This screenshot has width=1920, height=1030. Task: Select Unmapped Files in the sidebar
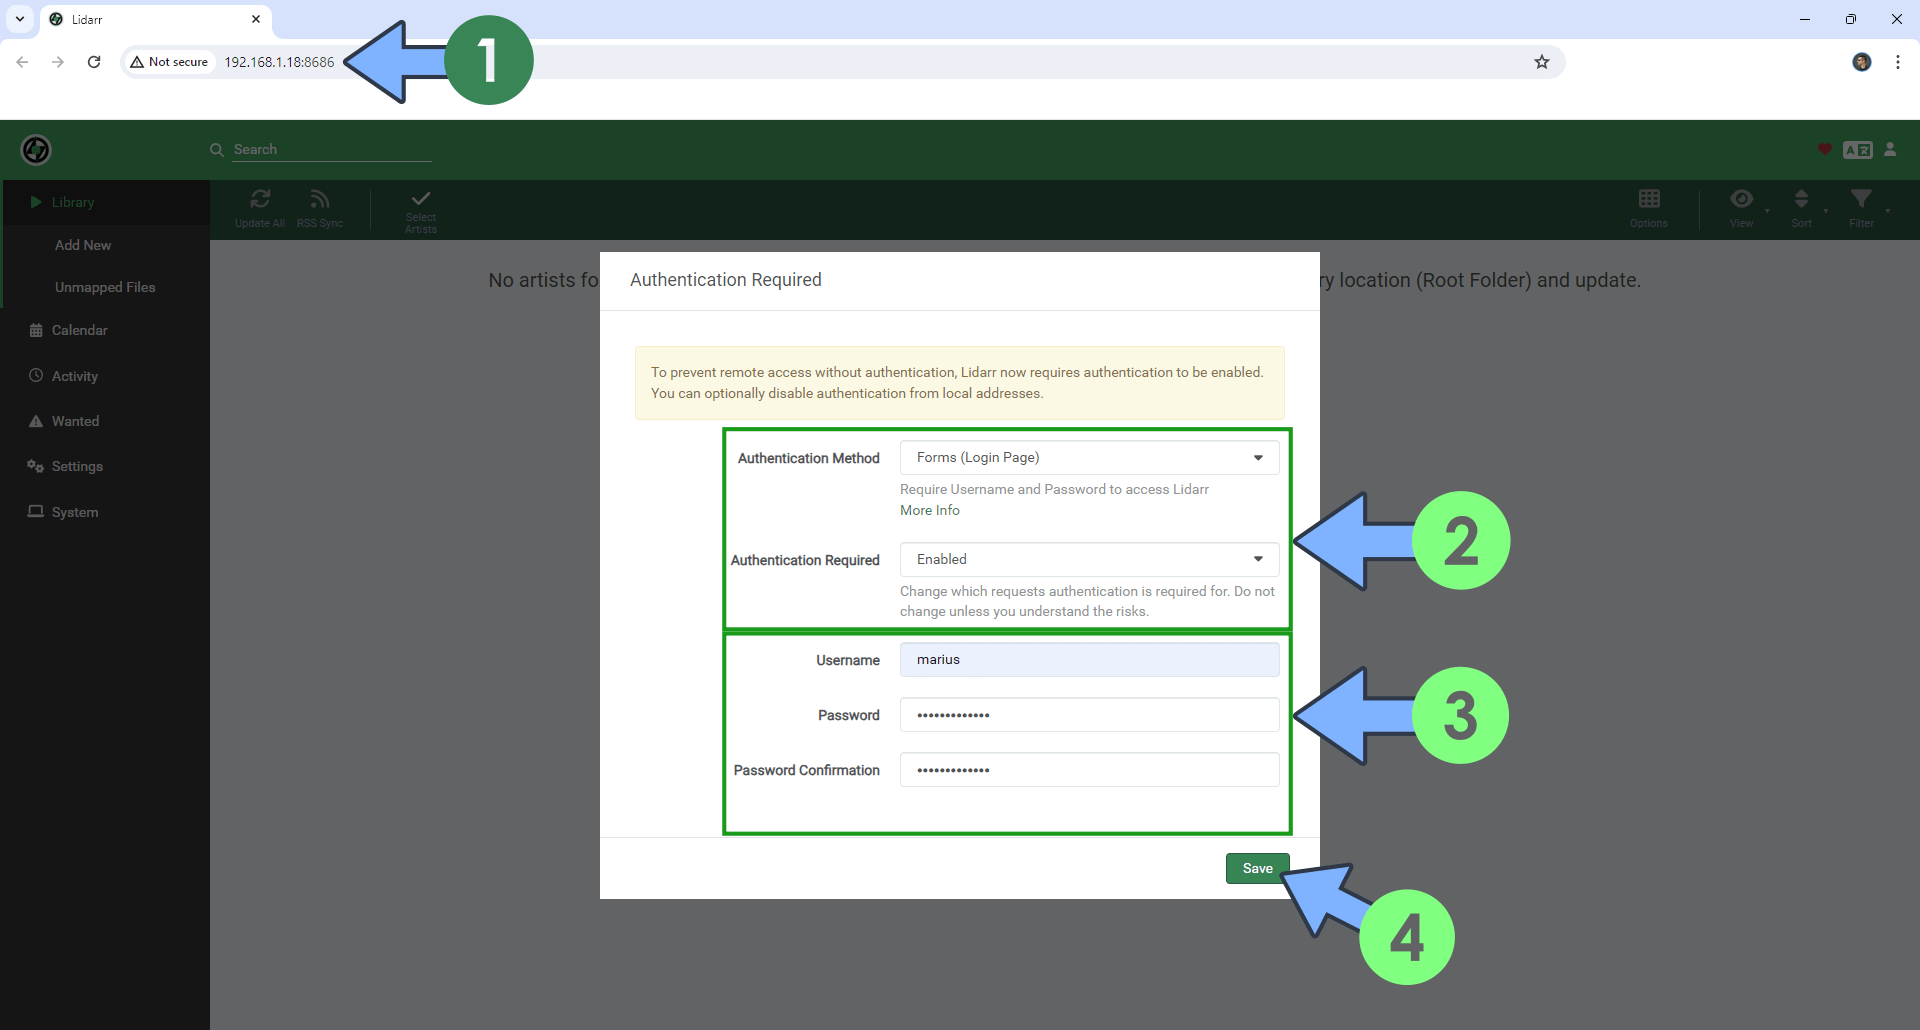pyautogui.click(x=105, y=287)
